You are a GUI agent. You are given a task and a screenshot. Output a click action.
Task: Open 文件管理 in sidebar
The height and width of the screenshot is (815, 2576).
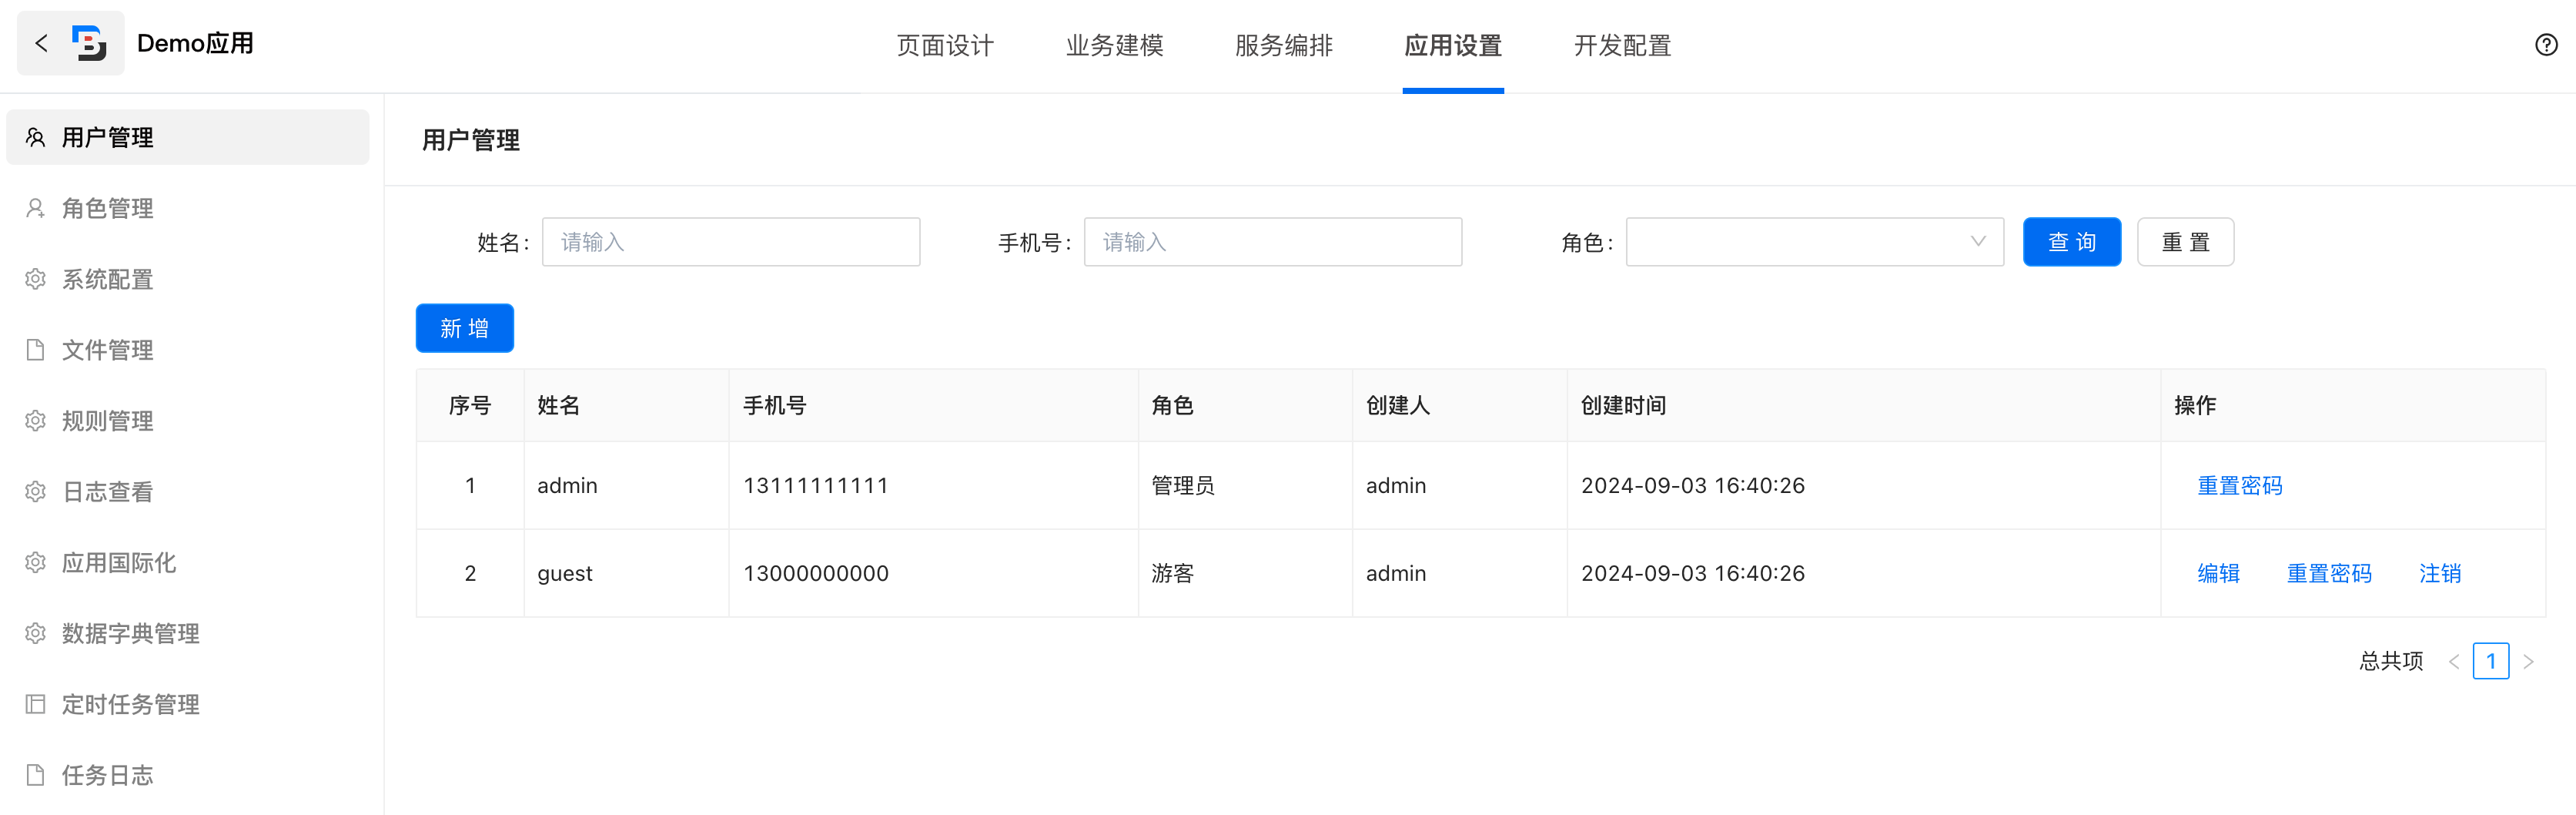tap(188, 350)
